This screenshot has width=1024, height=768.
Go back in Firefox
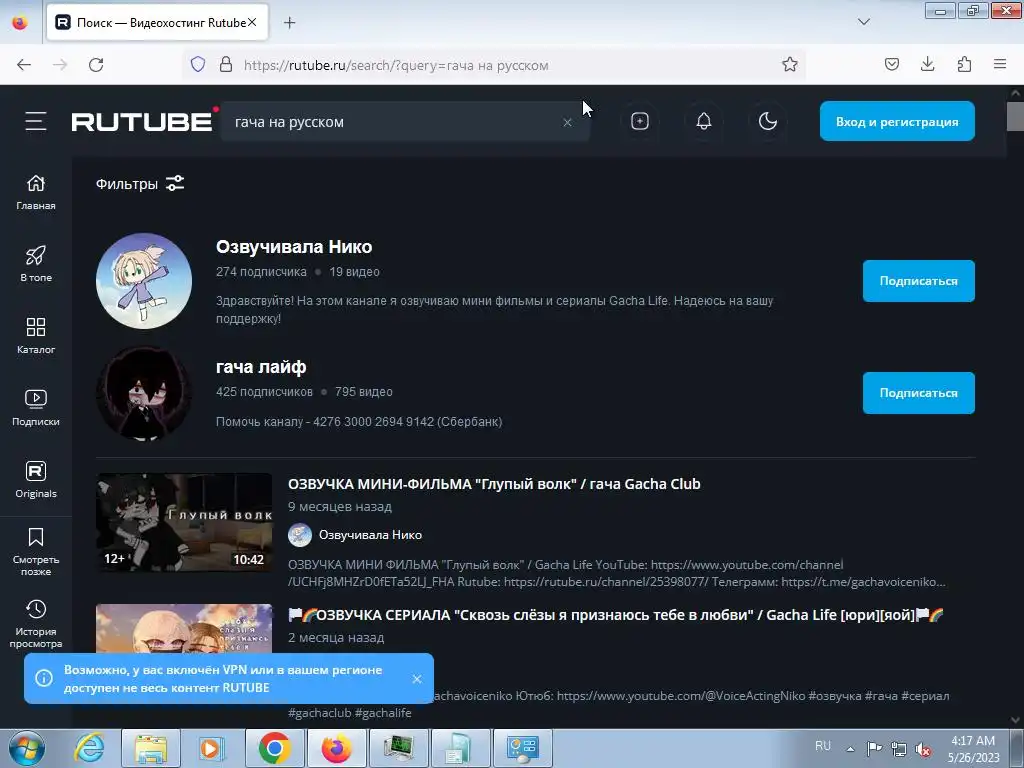pos(24,65)
